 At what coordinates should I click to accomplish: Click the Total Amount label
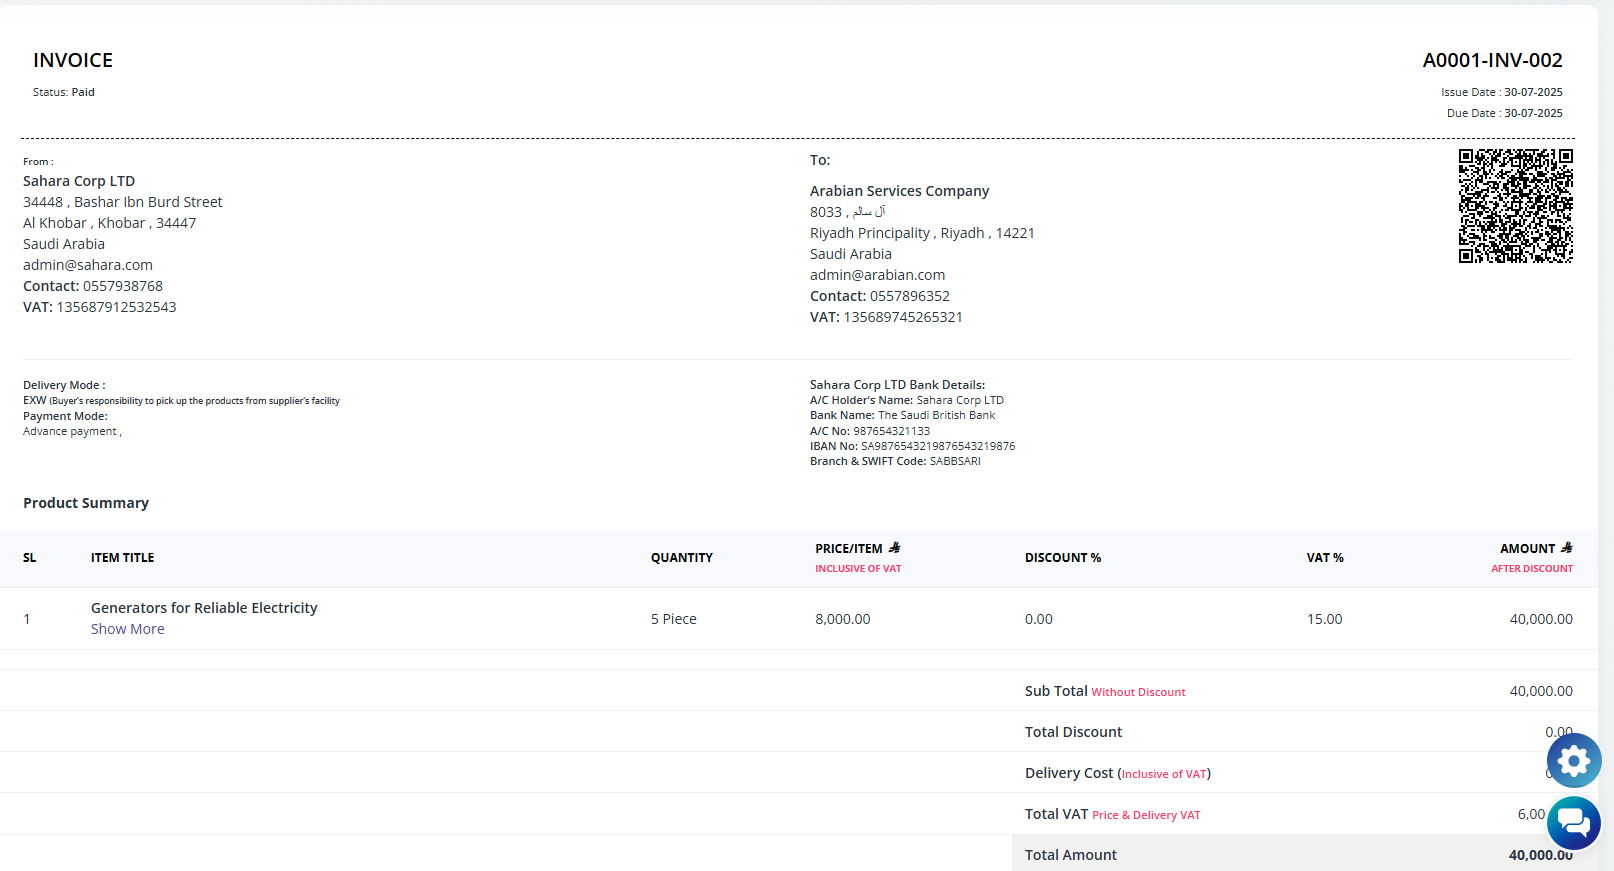[x=1070, y=855]
